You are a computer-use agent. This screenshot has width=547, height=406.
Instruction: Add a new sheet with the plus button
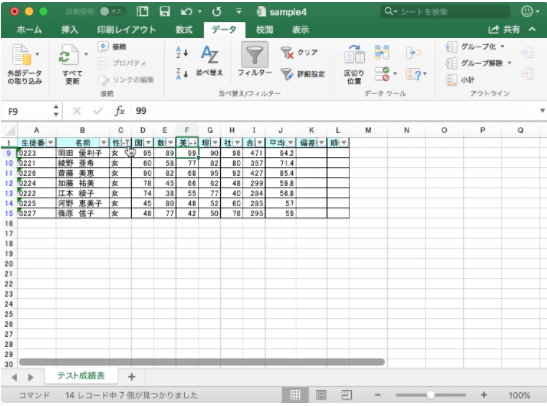point(132,376)
